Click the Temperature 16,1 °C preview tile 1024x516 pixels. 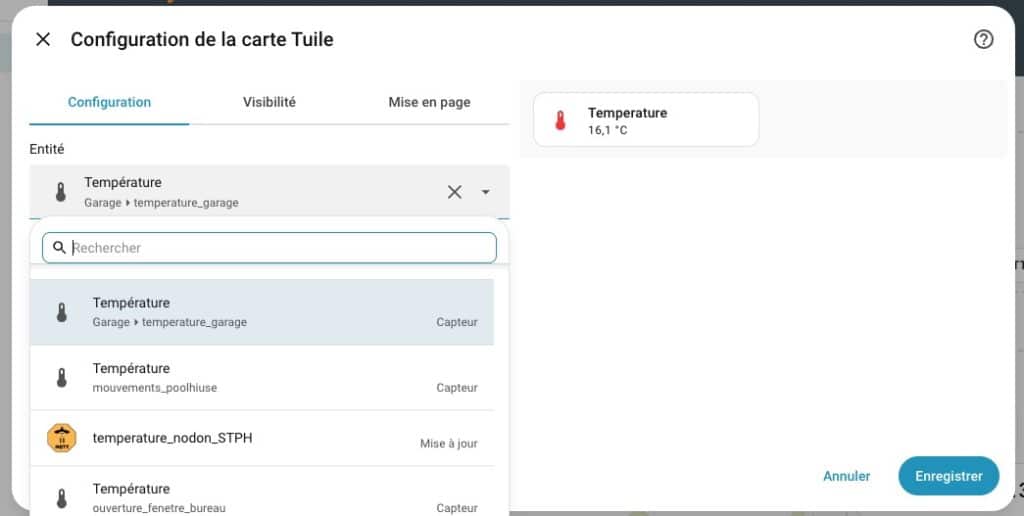pyautogui.click(x=646, y=120)
